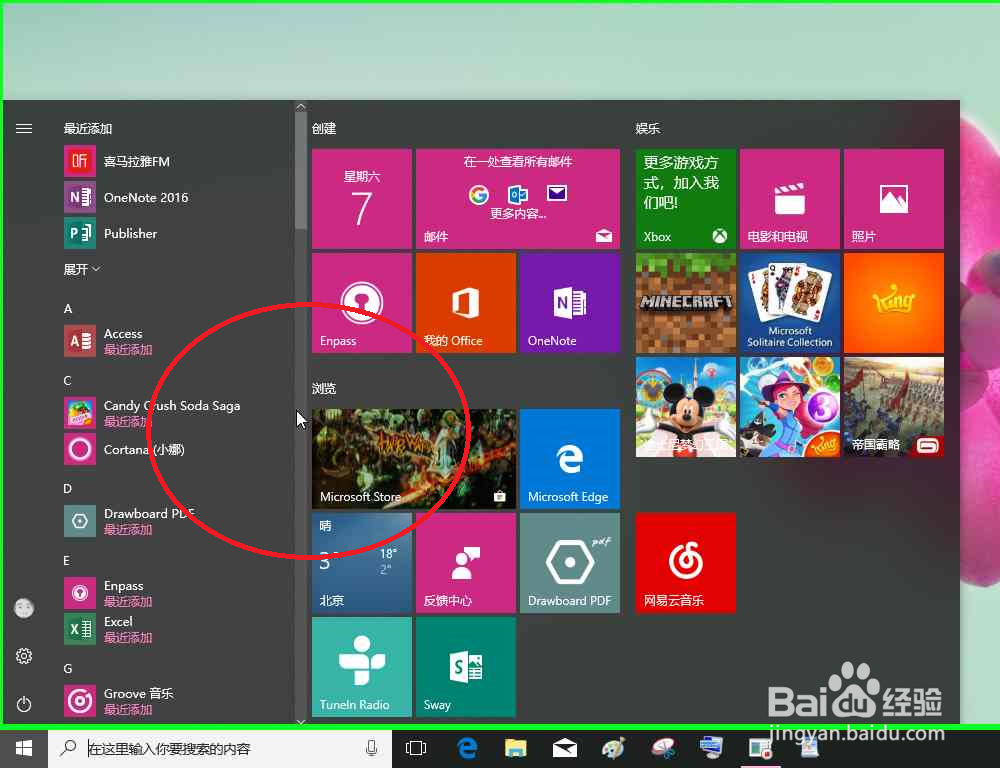
Task: Open the 电影和电视 tile
Action: coord(790,199)
